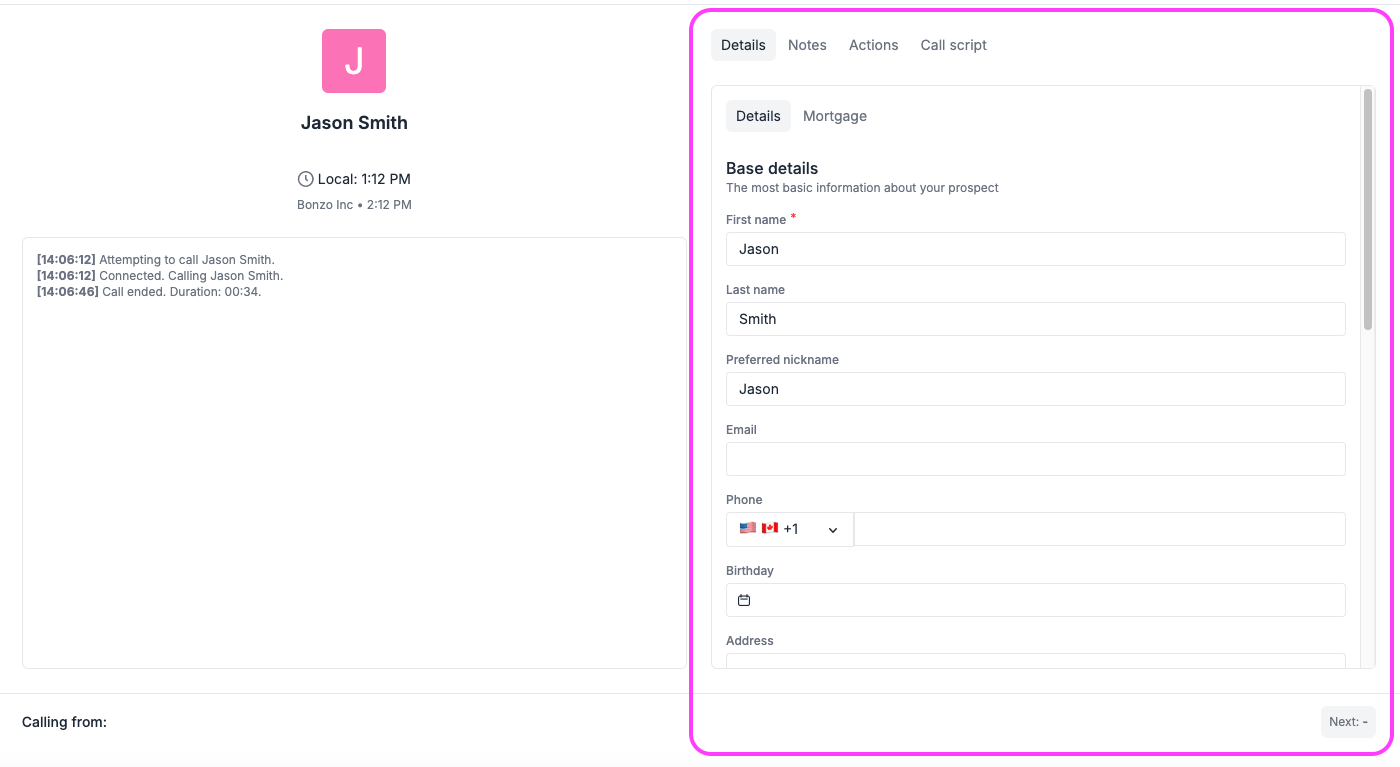
Task: Click the pink J avatar for Jason Smith
Action: 354,61
